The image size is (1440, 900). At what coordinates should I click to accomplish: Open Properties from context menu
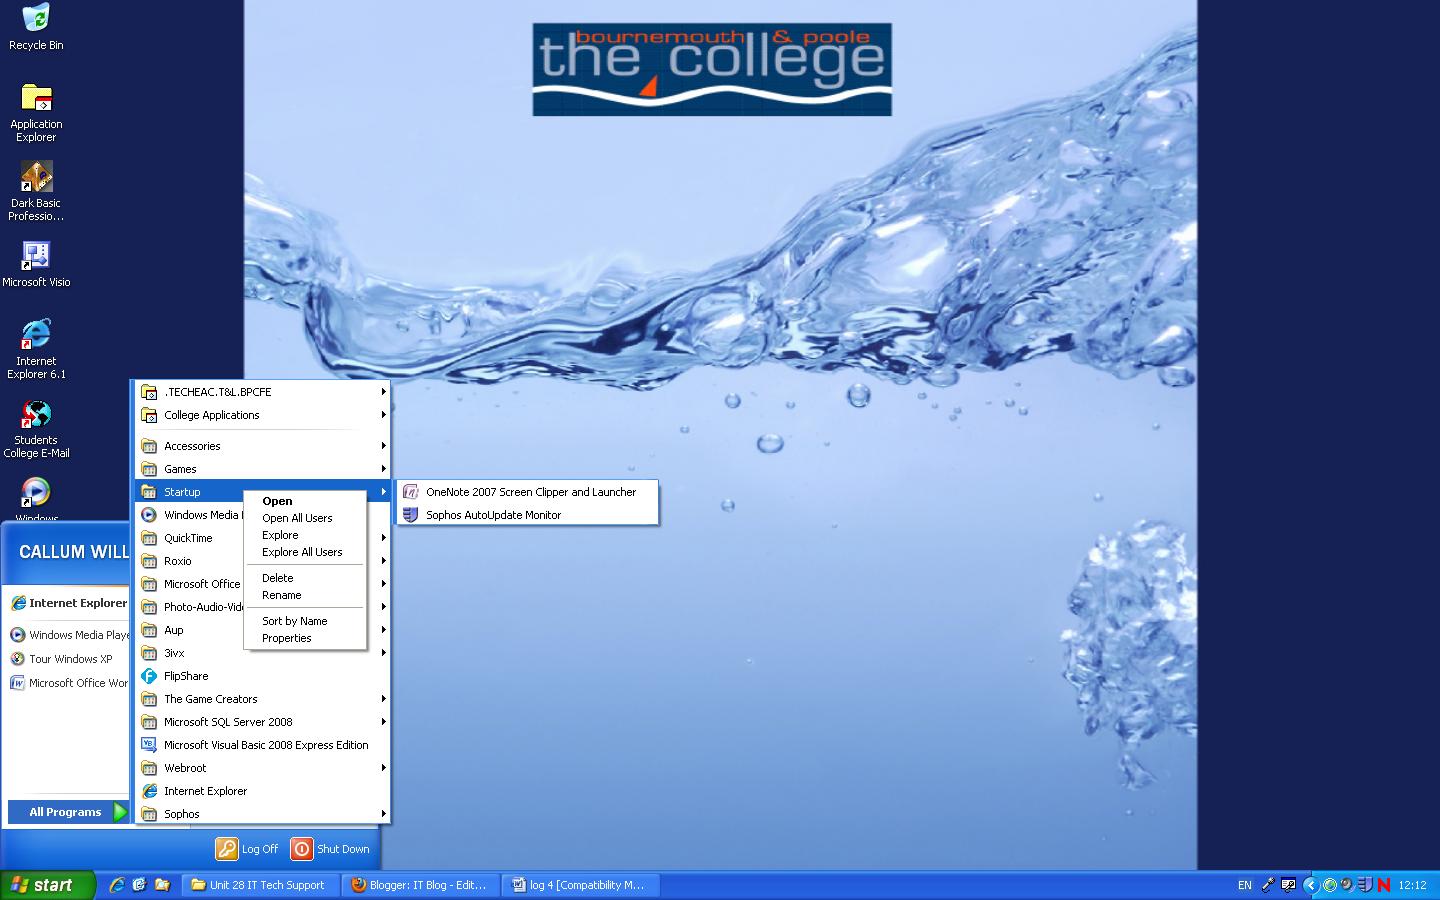pyautogui.click(x=305, y=638)
